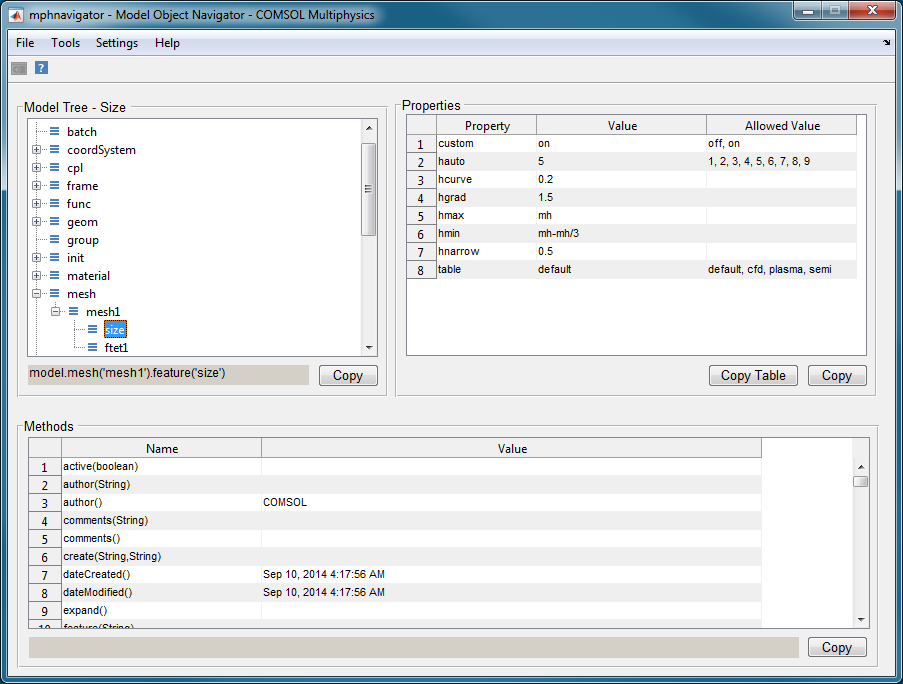Viewport: 903px width, 684px height.
Task: Collapse the mesh1 tree node
Action: click(55, 312)
